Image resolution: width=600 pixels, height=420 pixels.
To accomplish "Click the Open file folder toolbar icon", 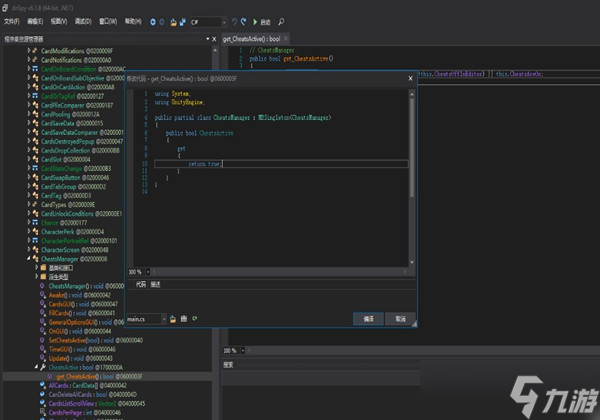I will point(173,22).
